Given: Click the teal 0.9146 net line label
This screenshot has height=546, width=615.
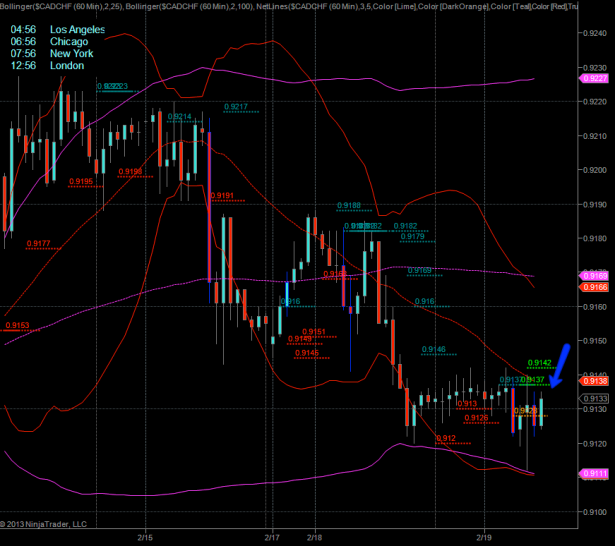Looking at the screenshot, I should point(434,349).
